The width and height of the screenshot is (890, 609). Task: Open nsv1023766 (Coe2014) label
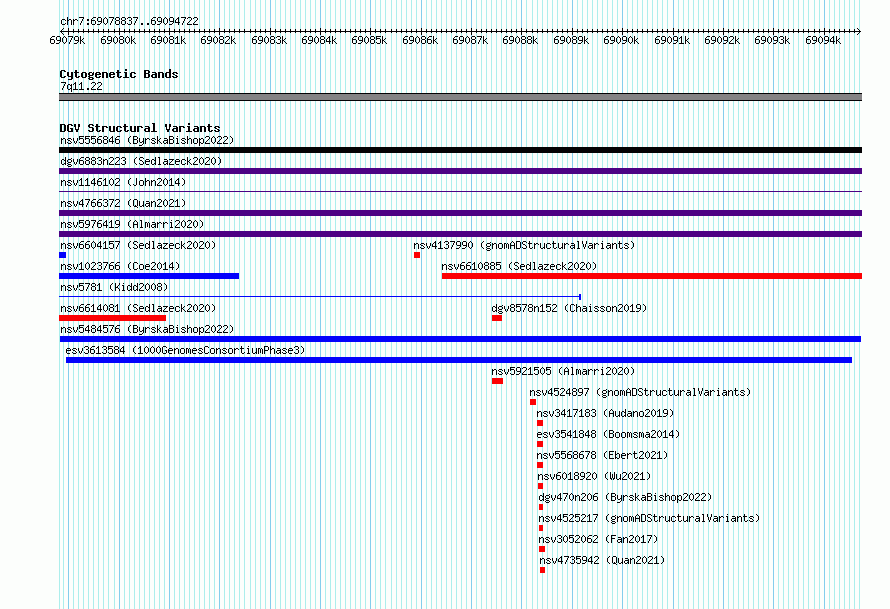pos(120,266)
